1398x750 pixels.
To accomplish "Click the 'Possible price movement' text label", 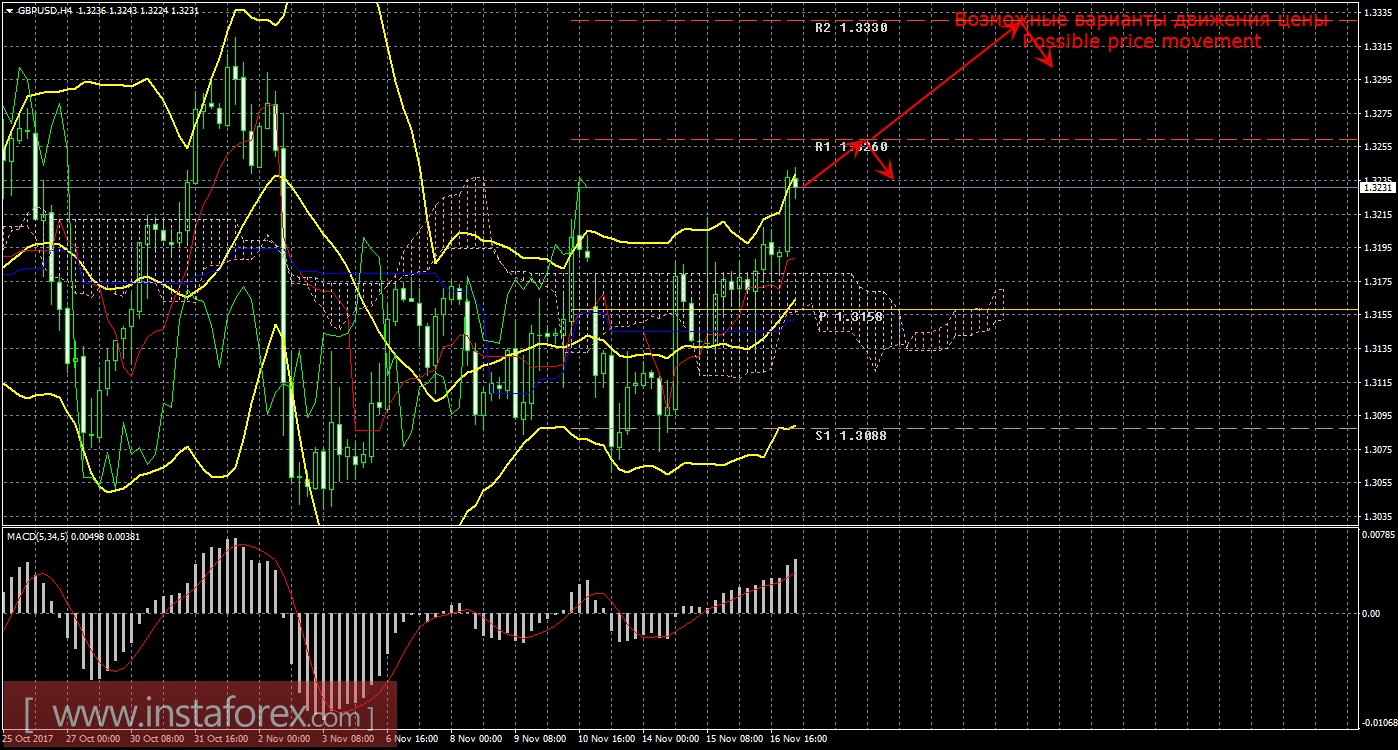I will point(1141,41).
